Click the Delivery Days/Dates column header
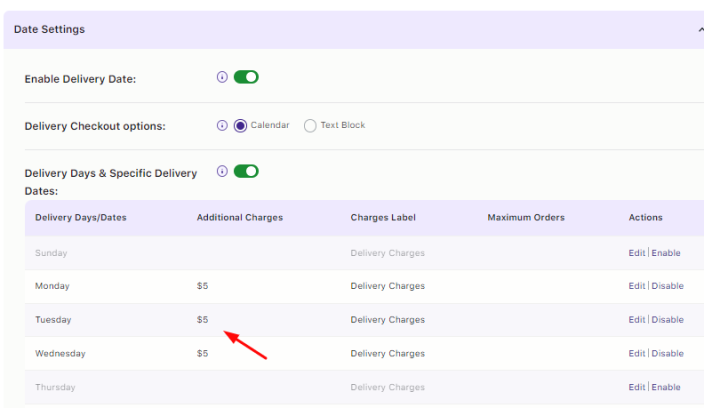This screenshot has height=408, width=704. coord(81,218)
